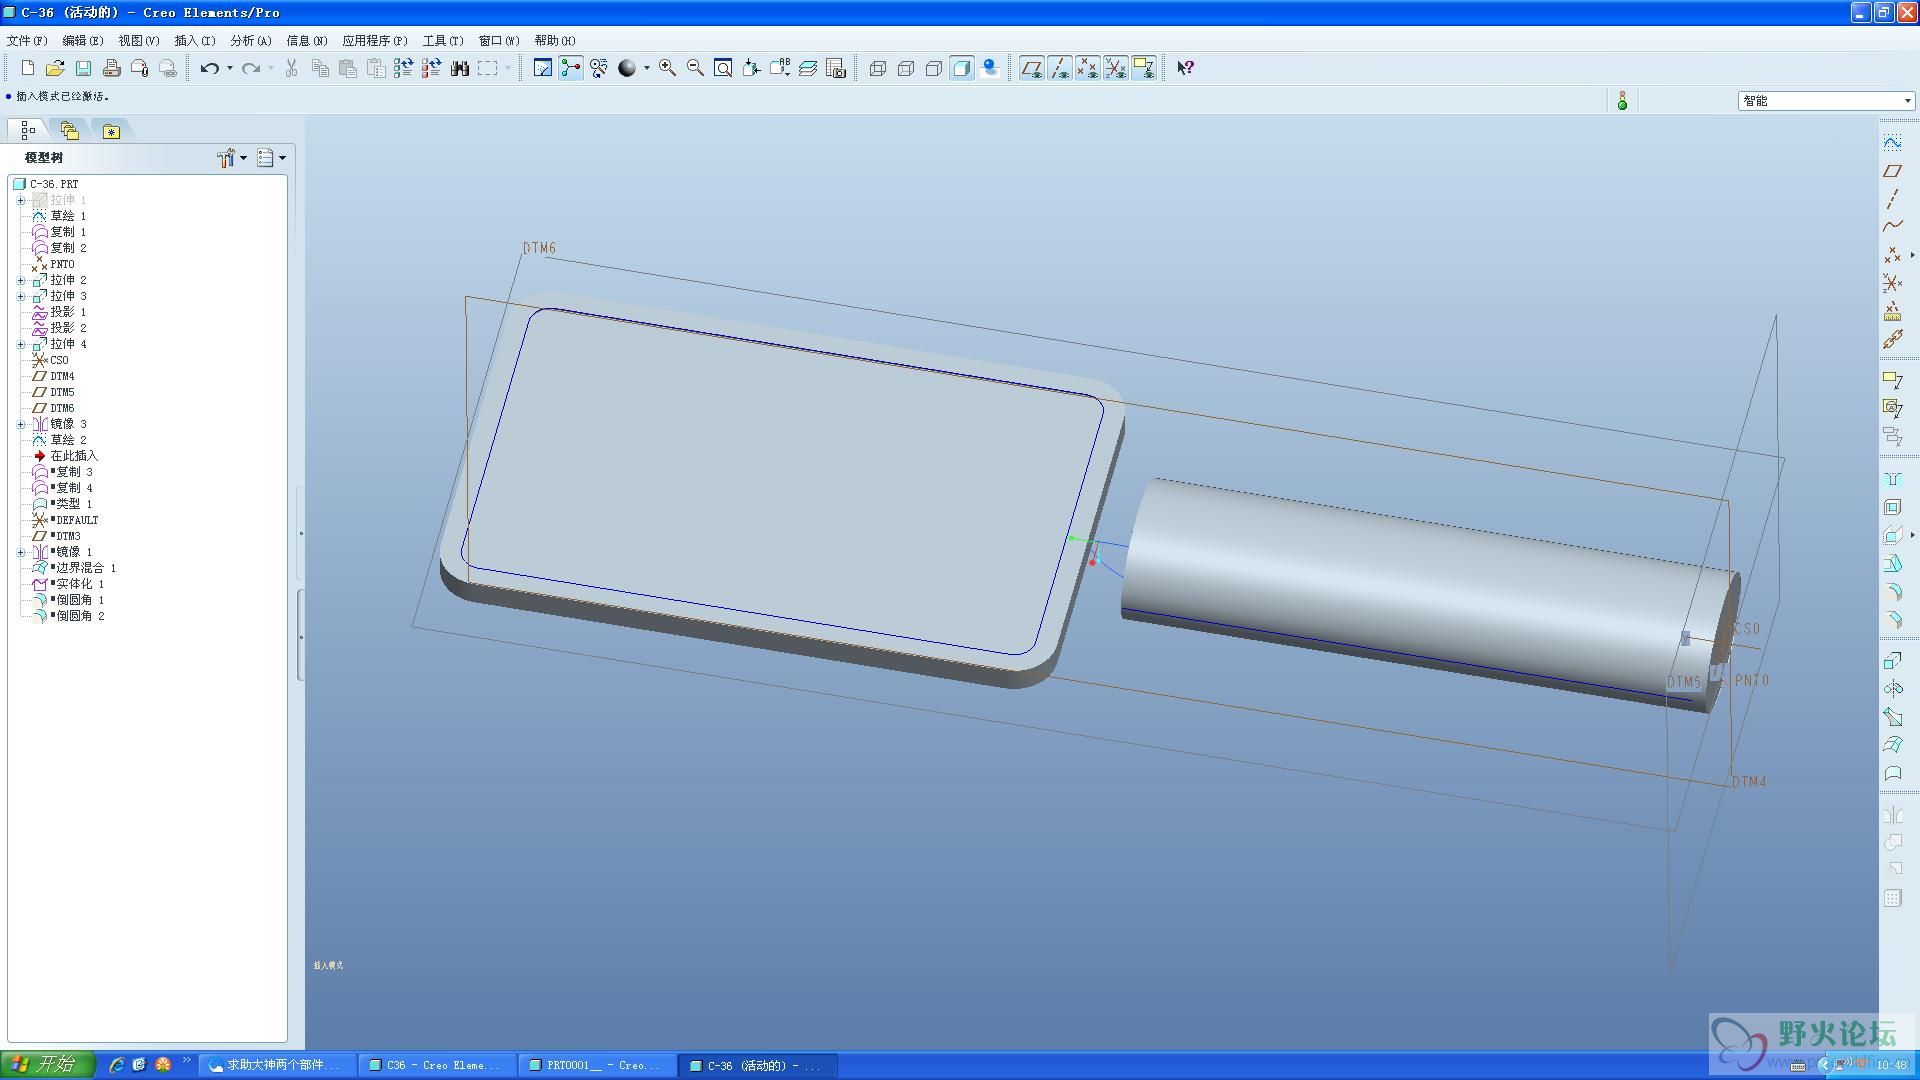Screen dimensions: 1920x1080
Task: Select the Extrude tool in right toolbar
Action: [1892, 660]
